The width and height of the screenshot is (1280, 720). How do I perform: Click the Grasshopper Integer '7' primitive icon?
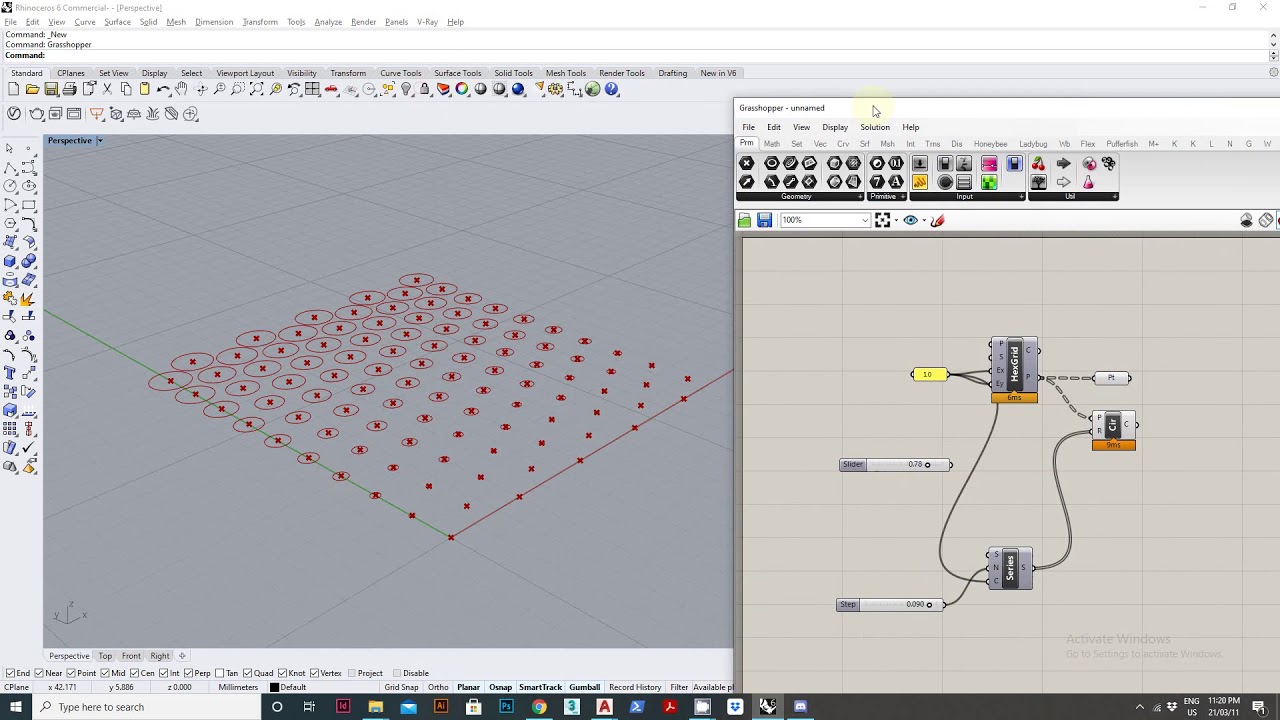(877, 182)
